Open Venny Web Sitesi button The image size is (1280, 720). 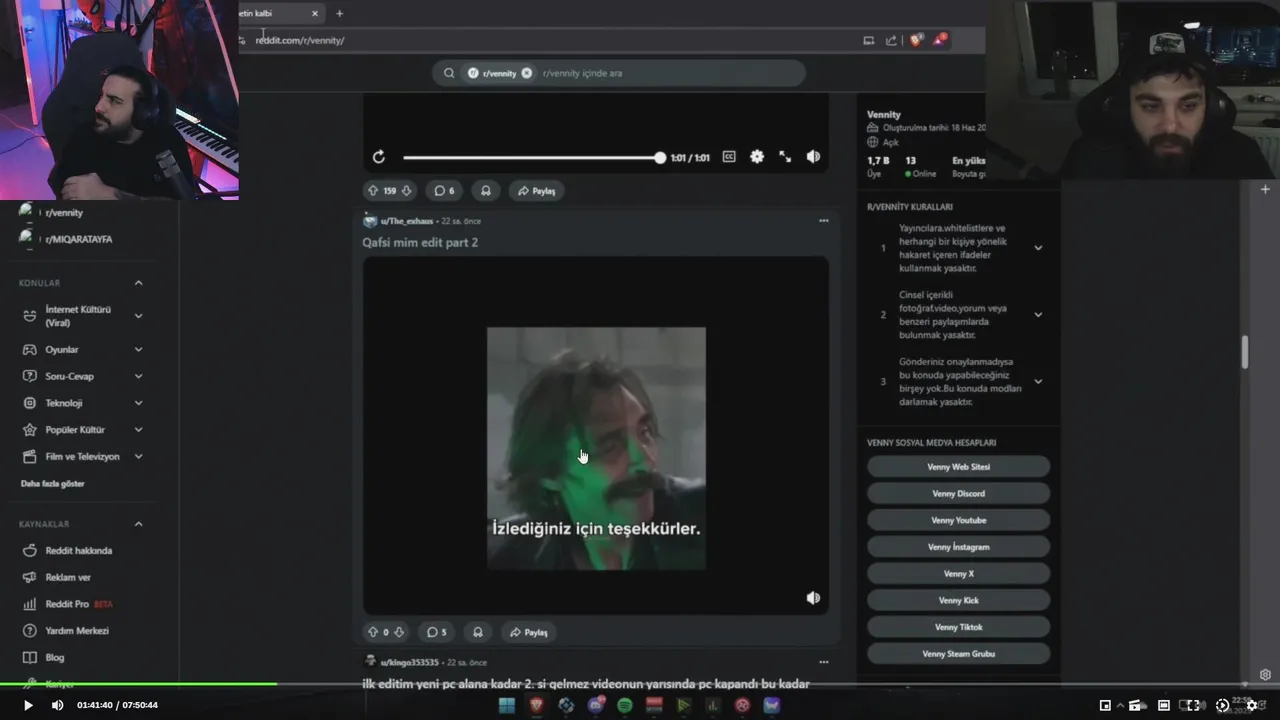[x=958, y=467]
